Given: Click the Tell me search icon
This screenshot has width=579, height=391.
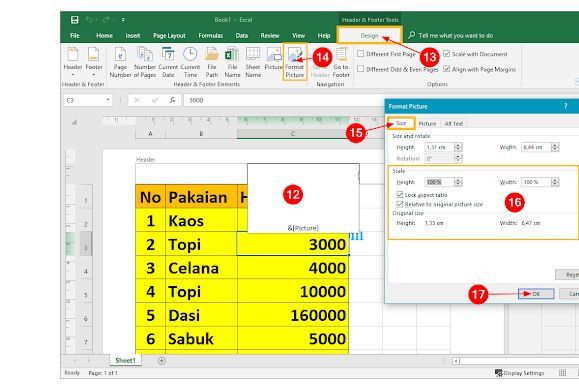Looking at the screenshot, I should click(x=411, y=35).
